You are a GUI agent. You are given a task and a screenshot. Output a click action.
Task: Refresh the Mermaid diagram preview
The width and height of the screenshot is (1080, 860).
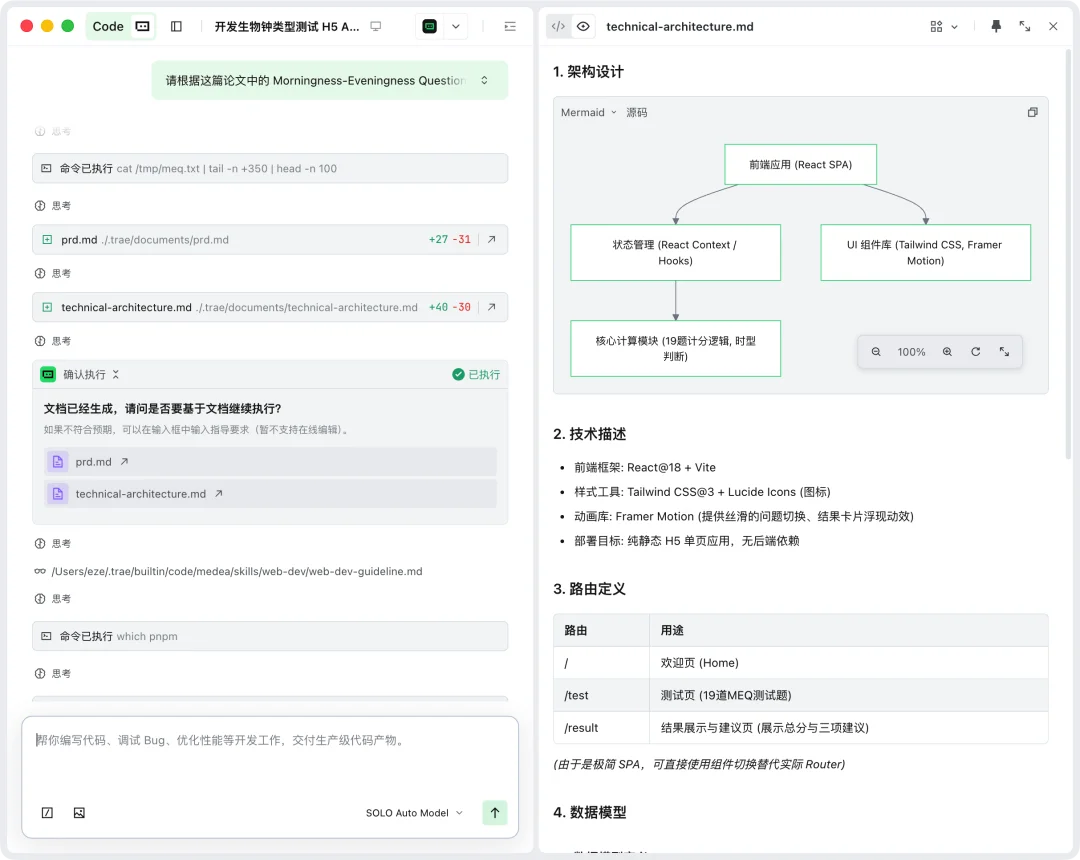975,351
